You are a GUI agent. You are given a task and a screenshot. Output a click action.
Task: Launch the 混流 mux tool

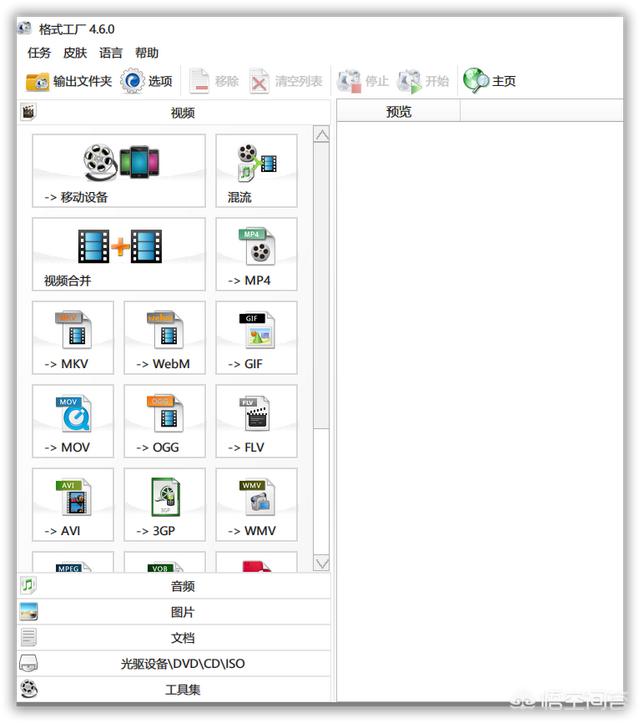click(x=256, y=171)
